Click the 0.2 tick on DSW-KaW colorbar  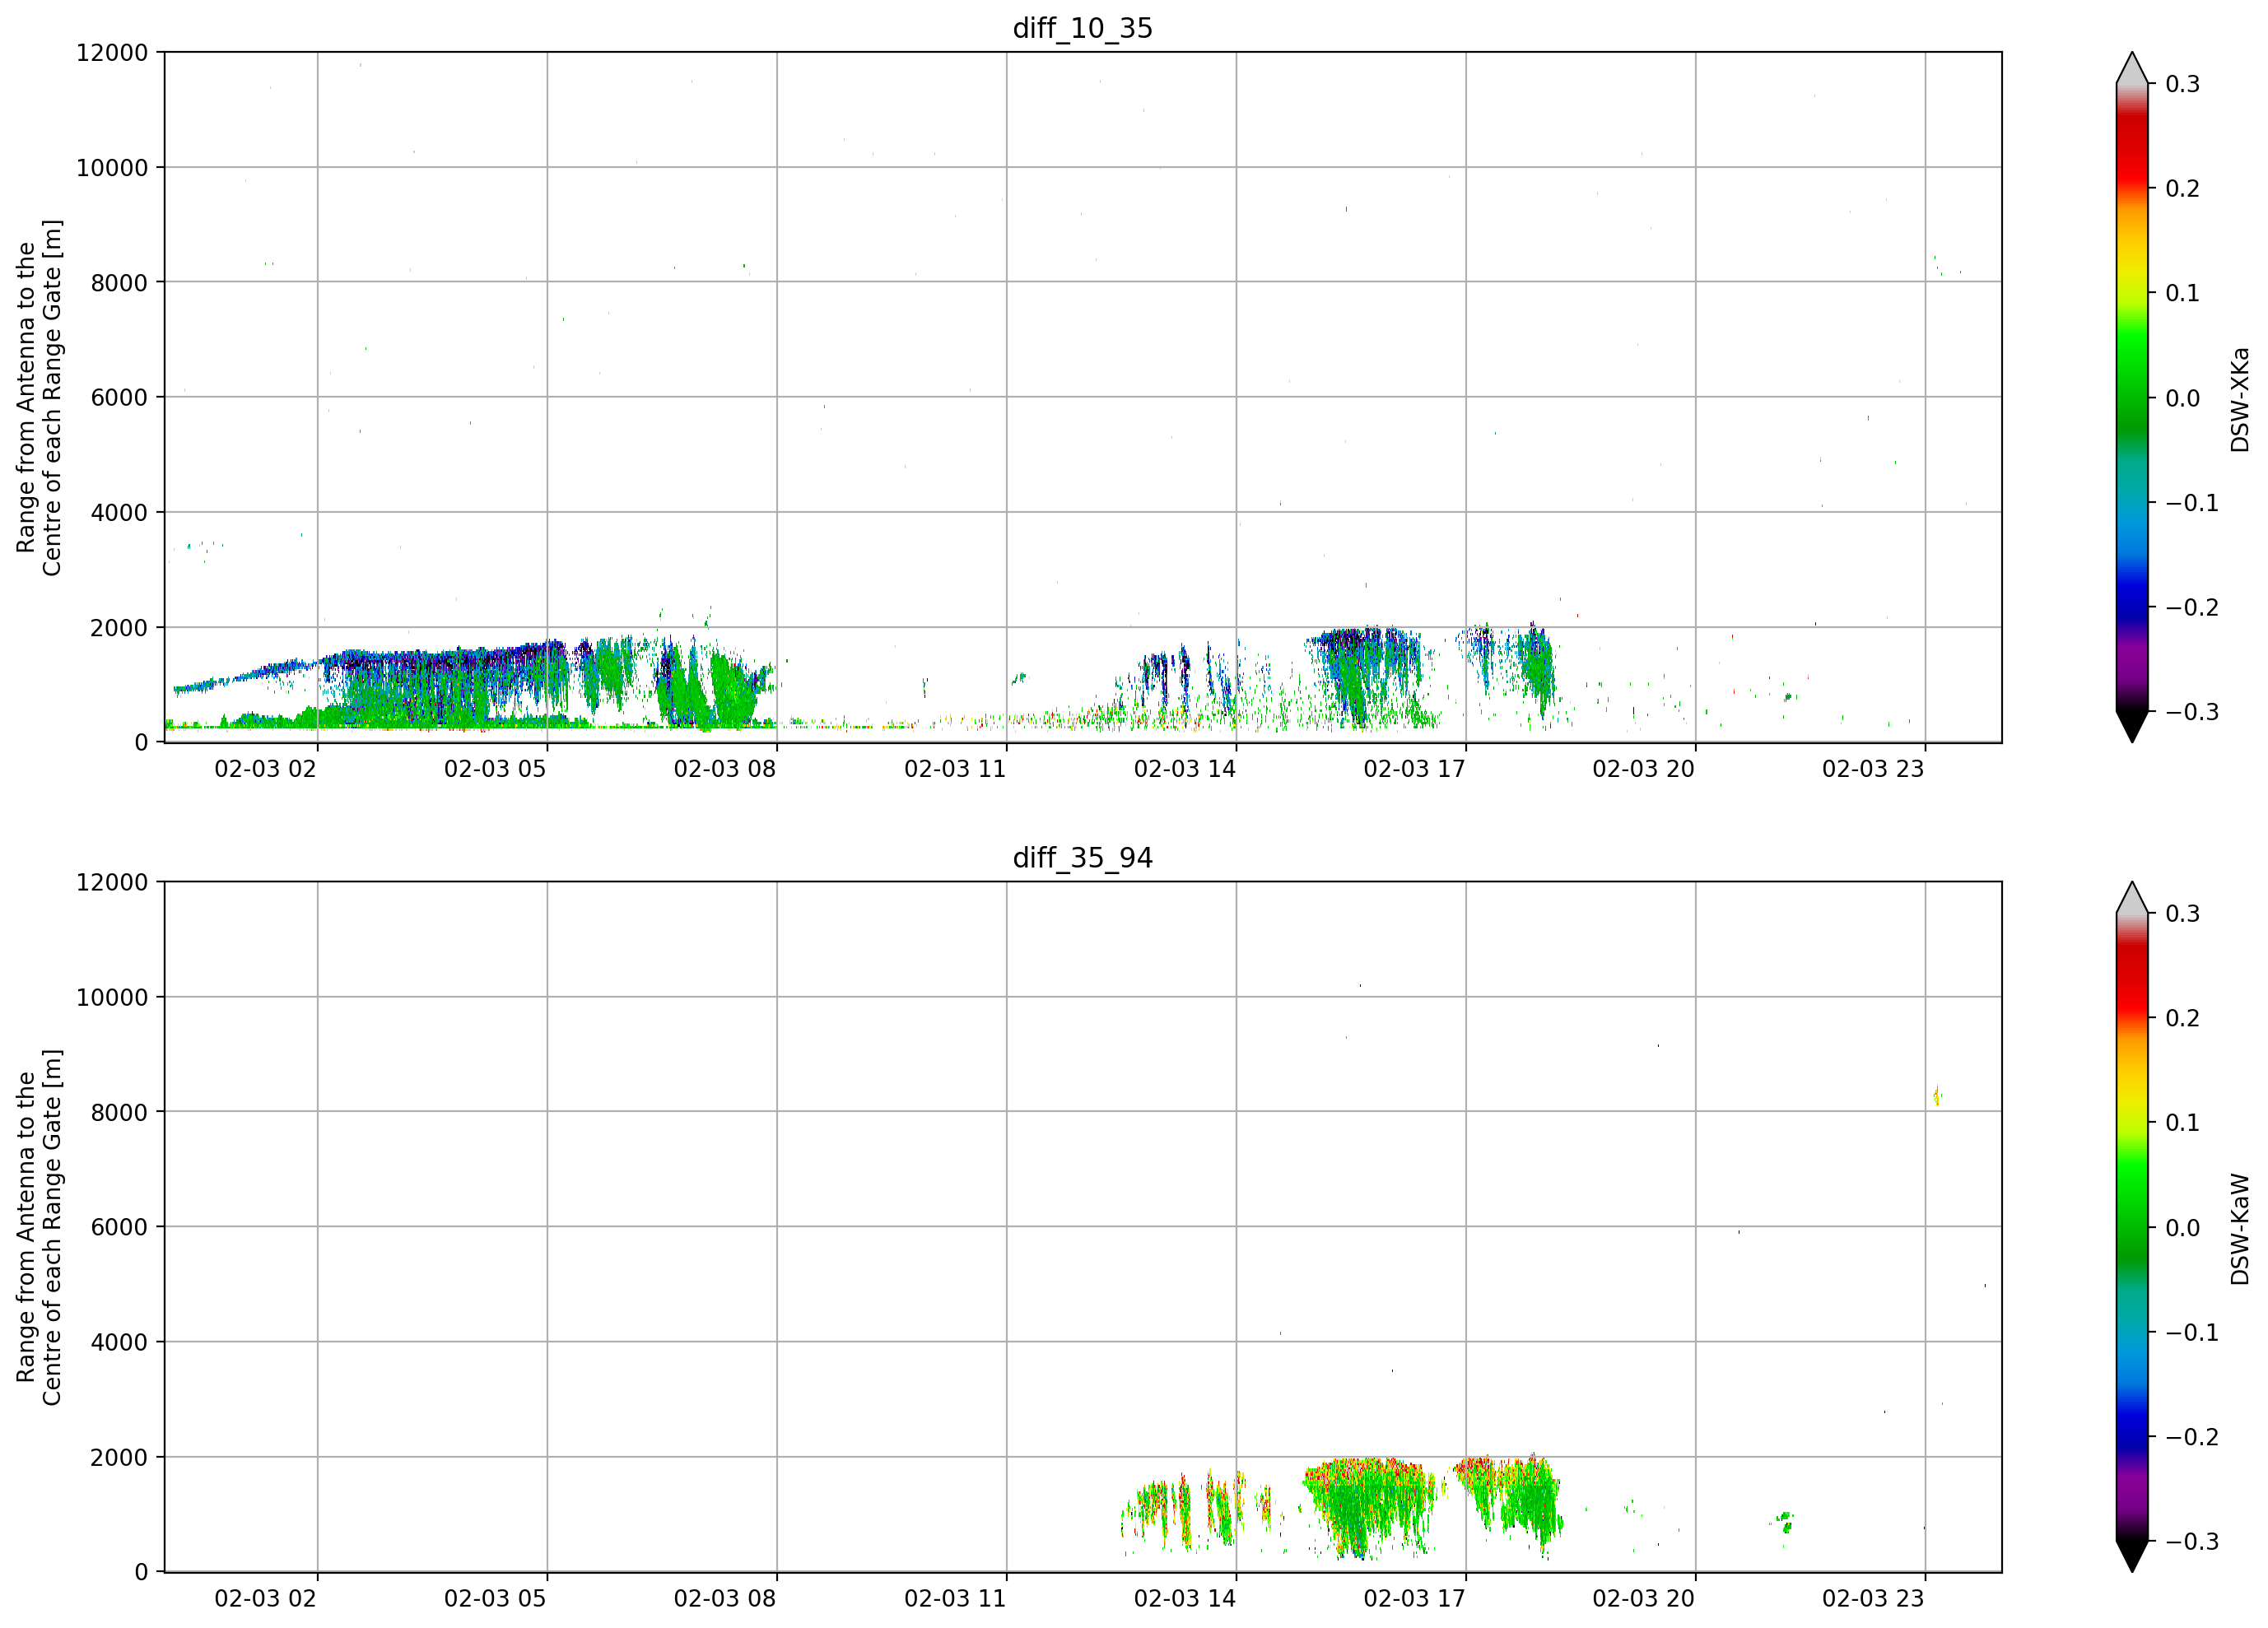[x=2183, y=1019]
